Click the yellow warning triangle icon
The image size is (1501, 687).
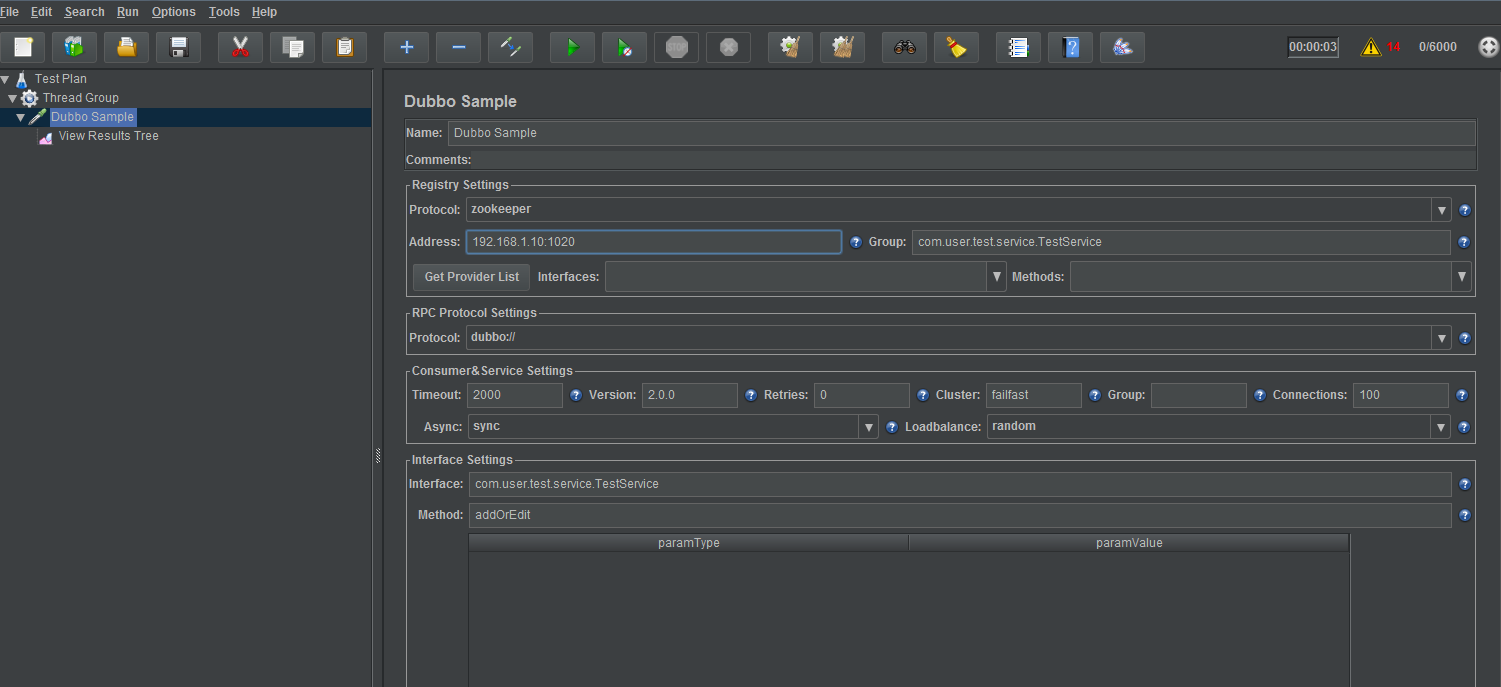pos(1370,47)
